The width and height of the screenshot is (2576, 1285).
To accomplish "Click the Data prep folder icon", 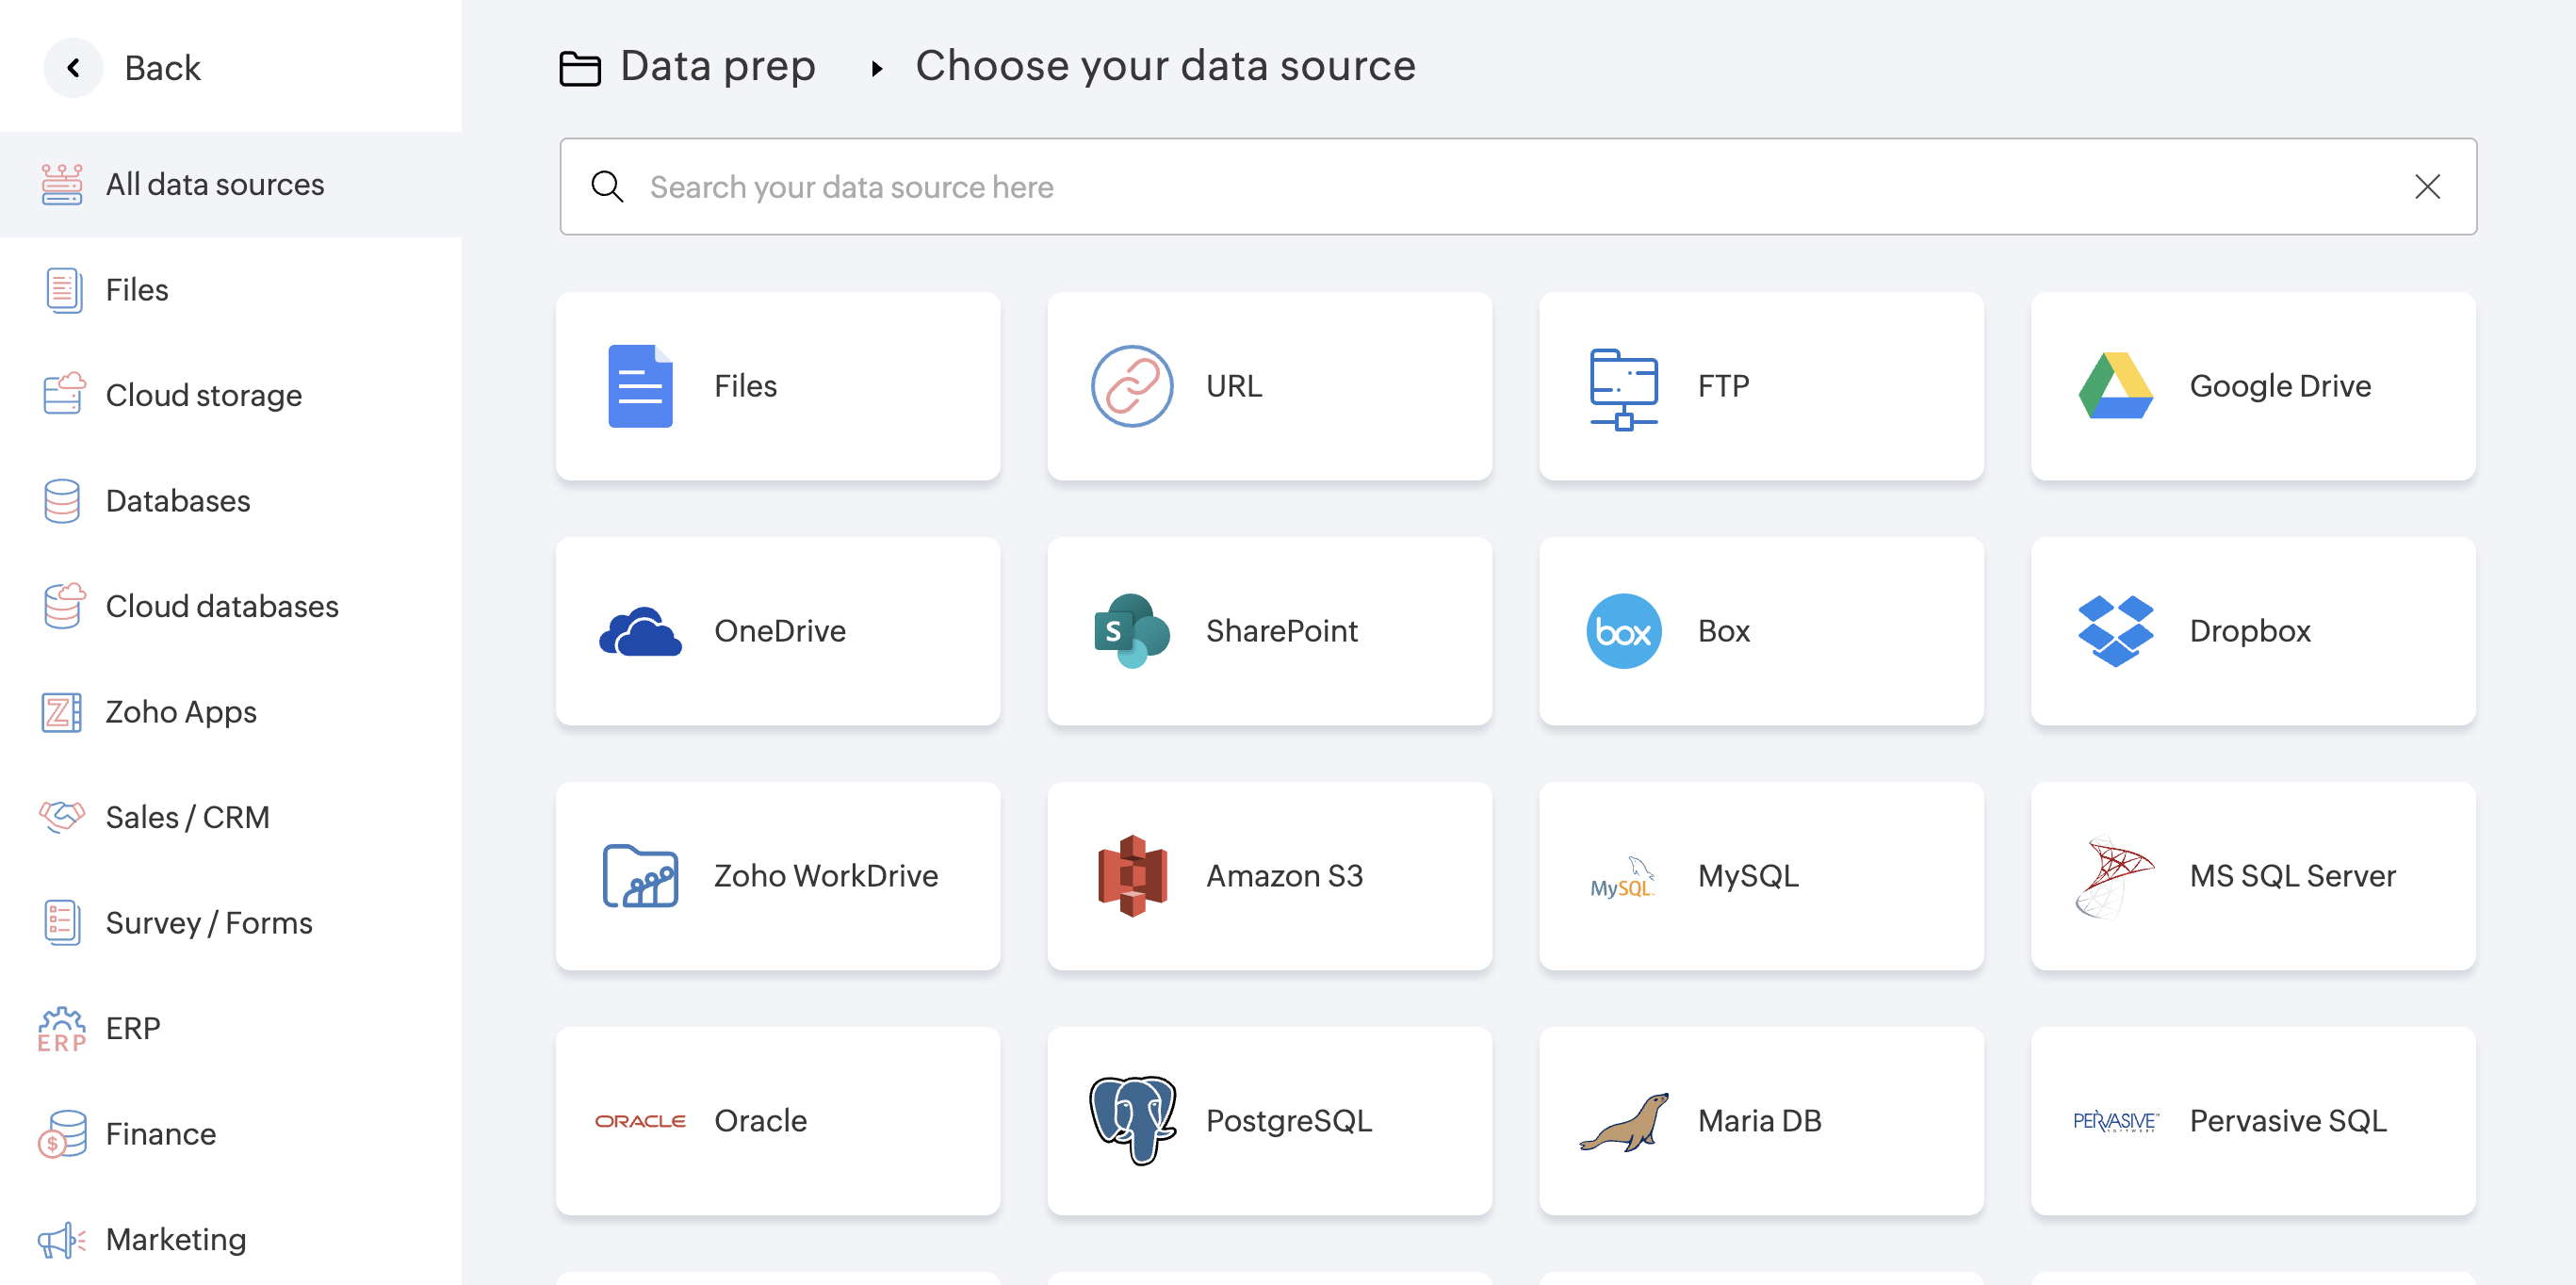I will 580,68.
